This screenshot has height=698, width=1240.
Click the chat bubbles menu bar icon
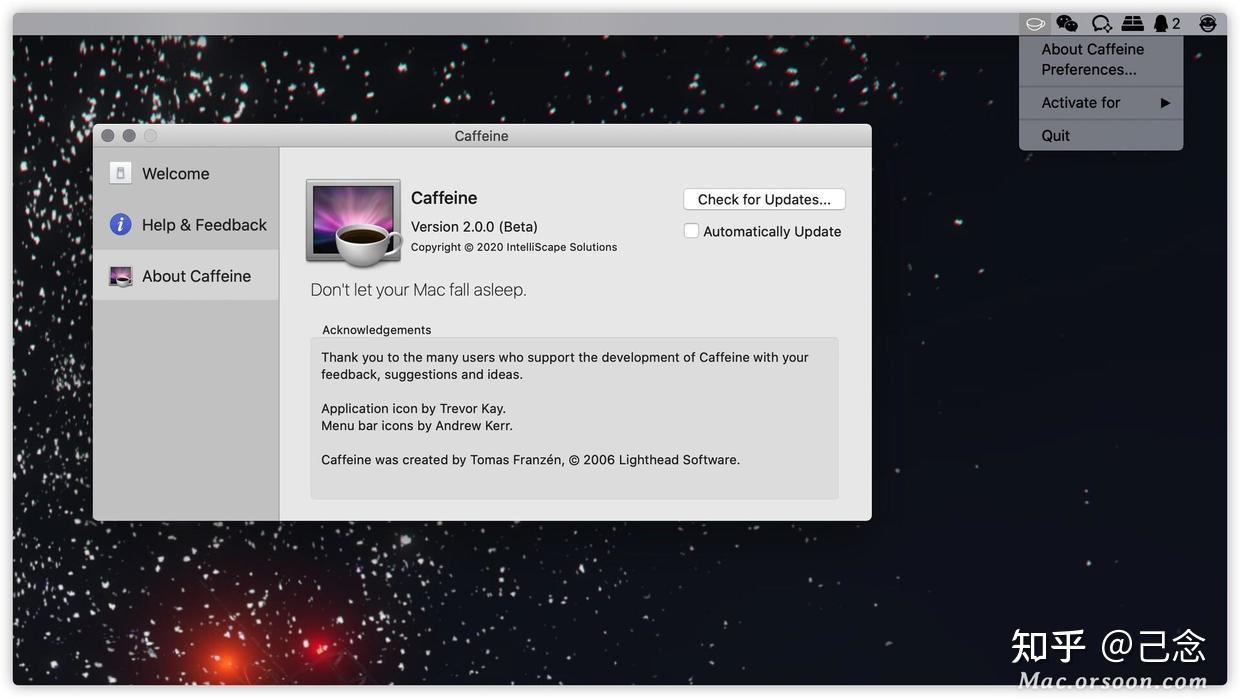1101,23
